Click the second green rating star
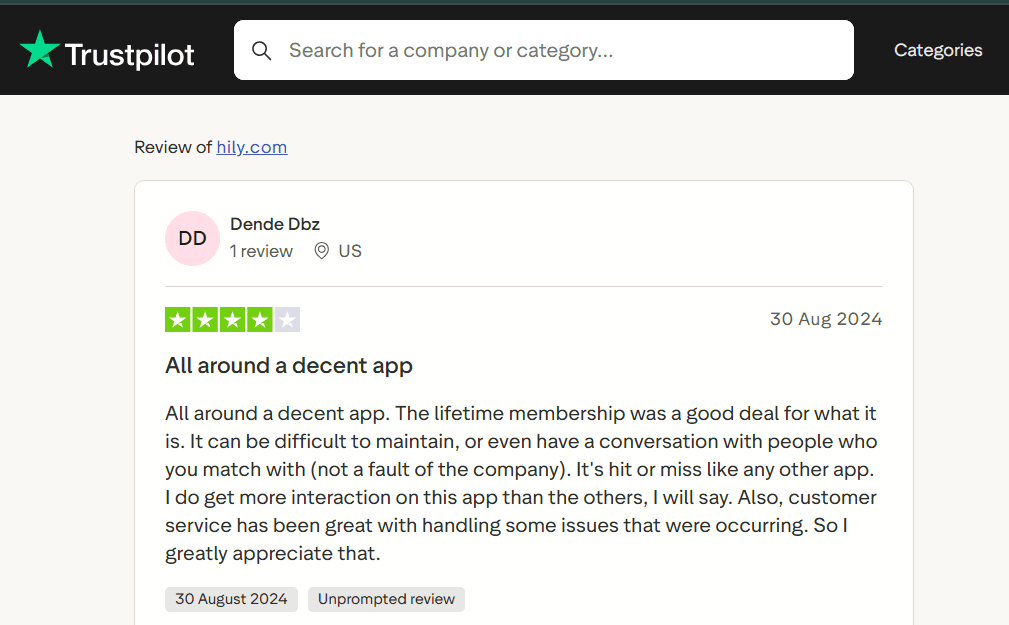Viewport: 1009px width, 625px height. tap(205, 320)
